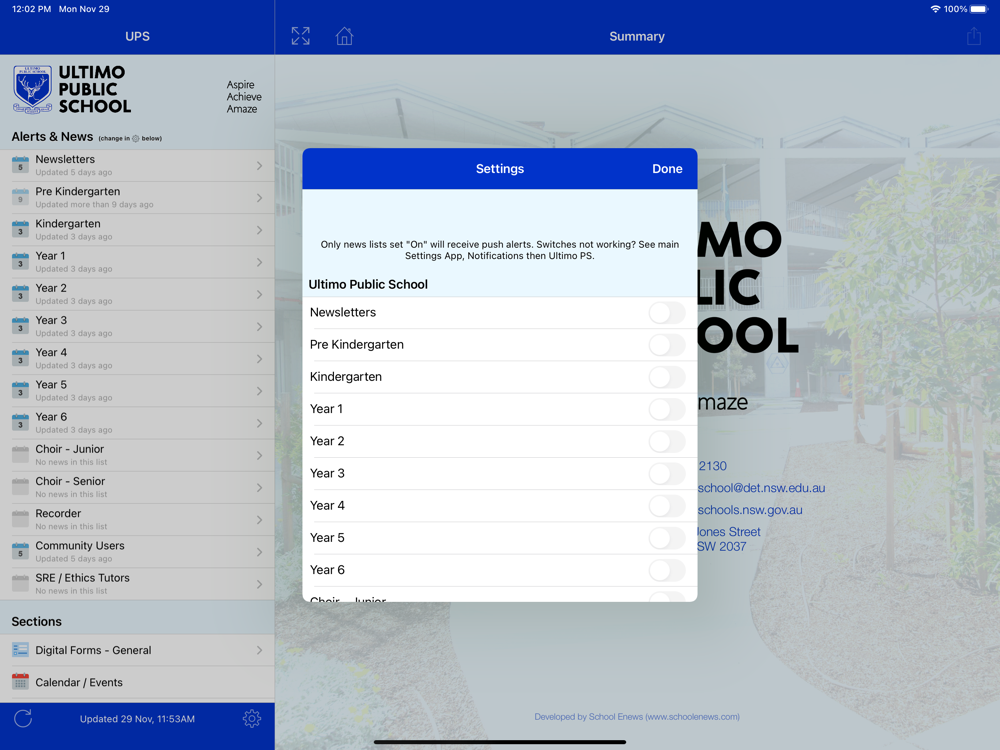Image resolution: width=1000 pixels, height=750 pixels.
Task: Tap Done to close Settings
Action: [667, 168]
